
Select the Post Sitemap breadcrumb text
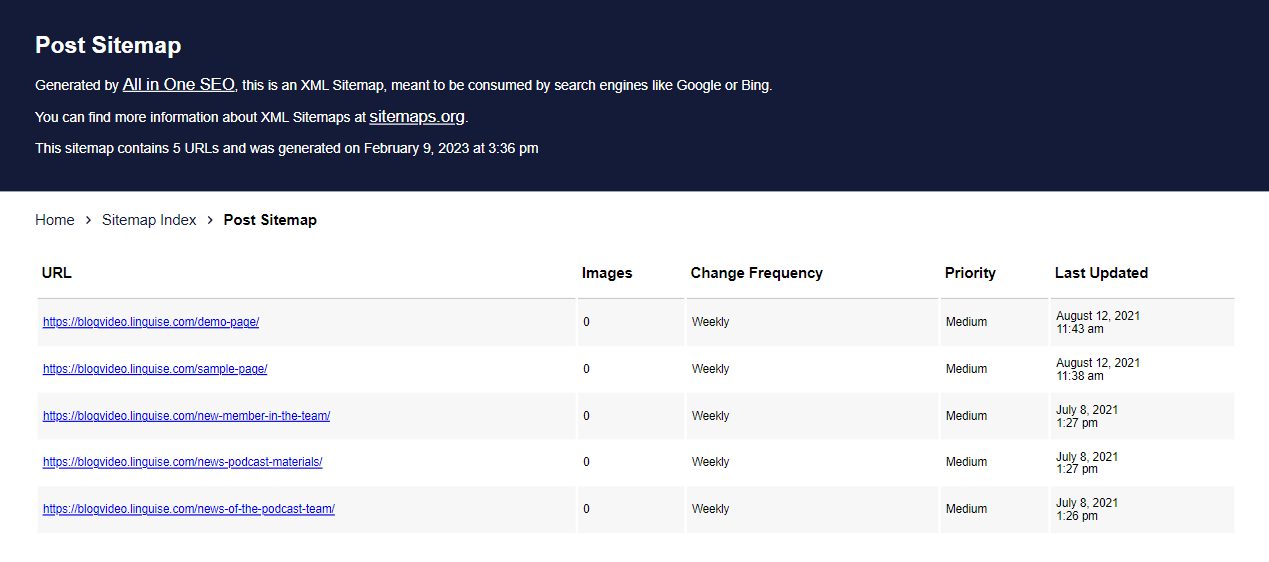270,220
